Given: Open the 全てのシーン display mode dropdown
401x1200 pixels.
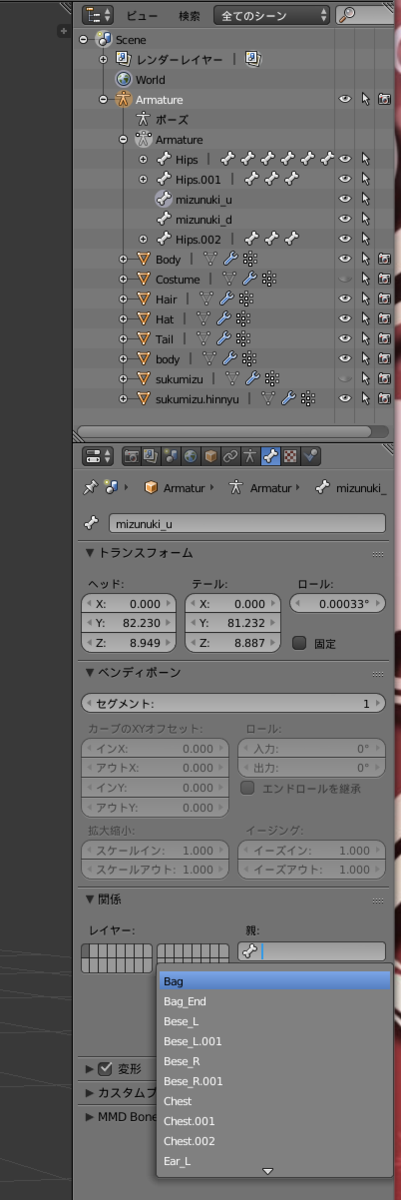Looking at the screenshot, I should pyautogui.click(x=272, y=15).
